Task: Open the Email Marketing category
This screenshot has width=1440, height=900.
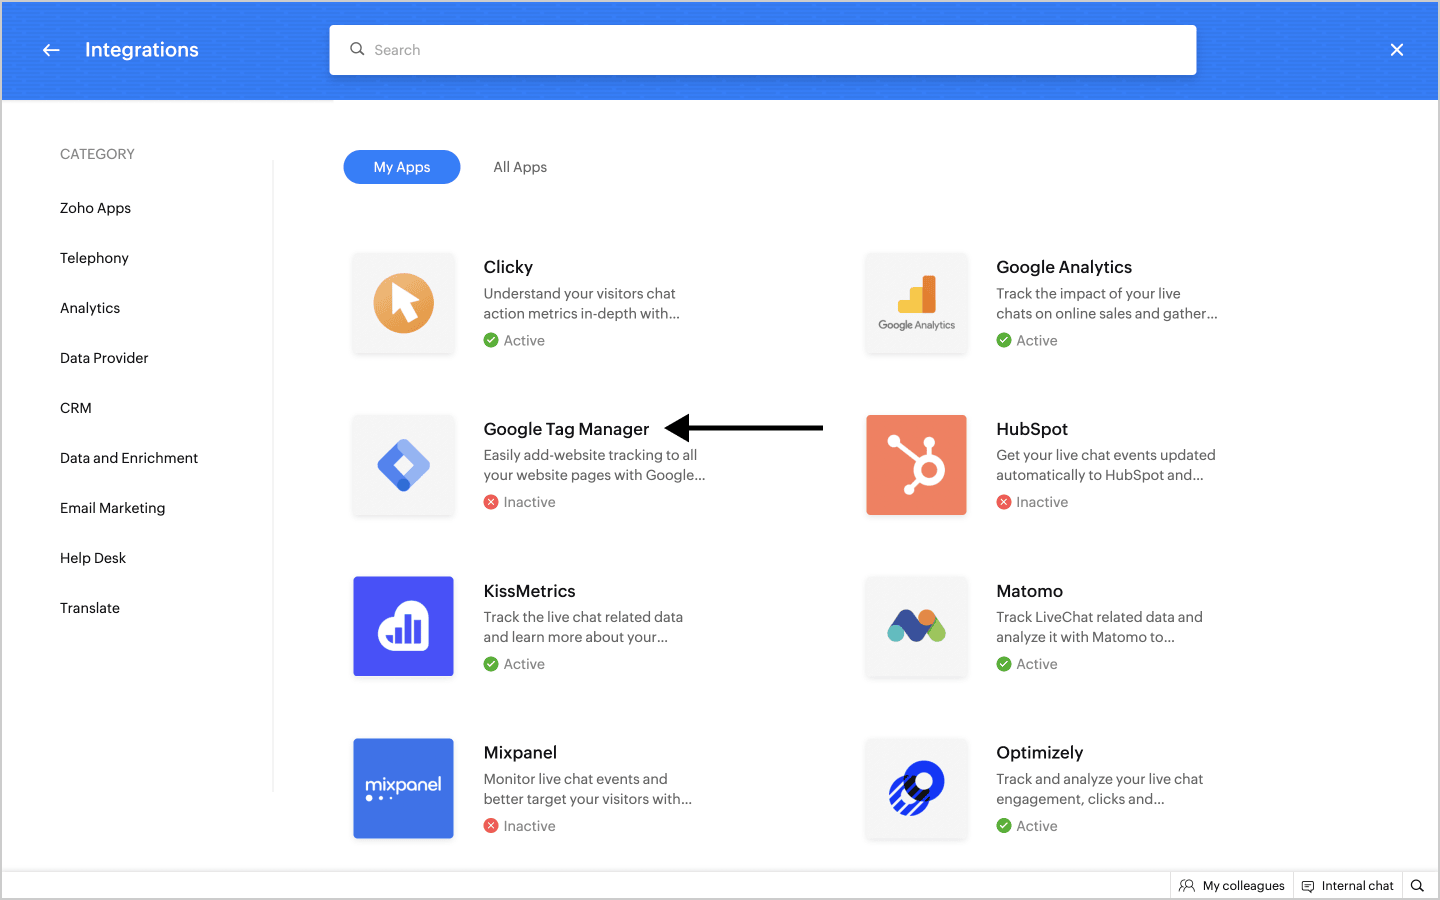Action: coord(113,508)
